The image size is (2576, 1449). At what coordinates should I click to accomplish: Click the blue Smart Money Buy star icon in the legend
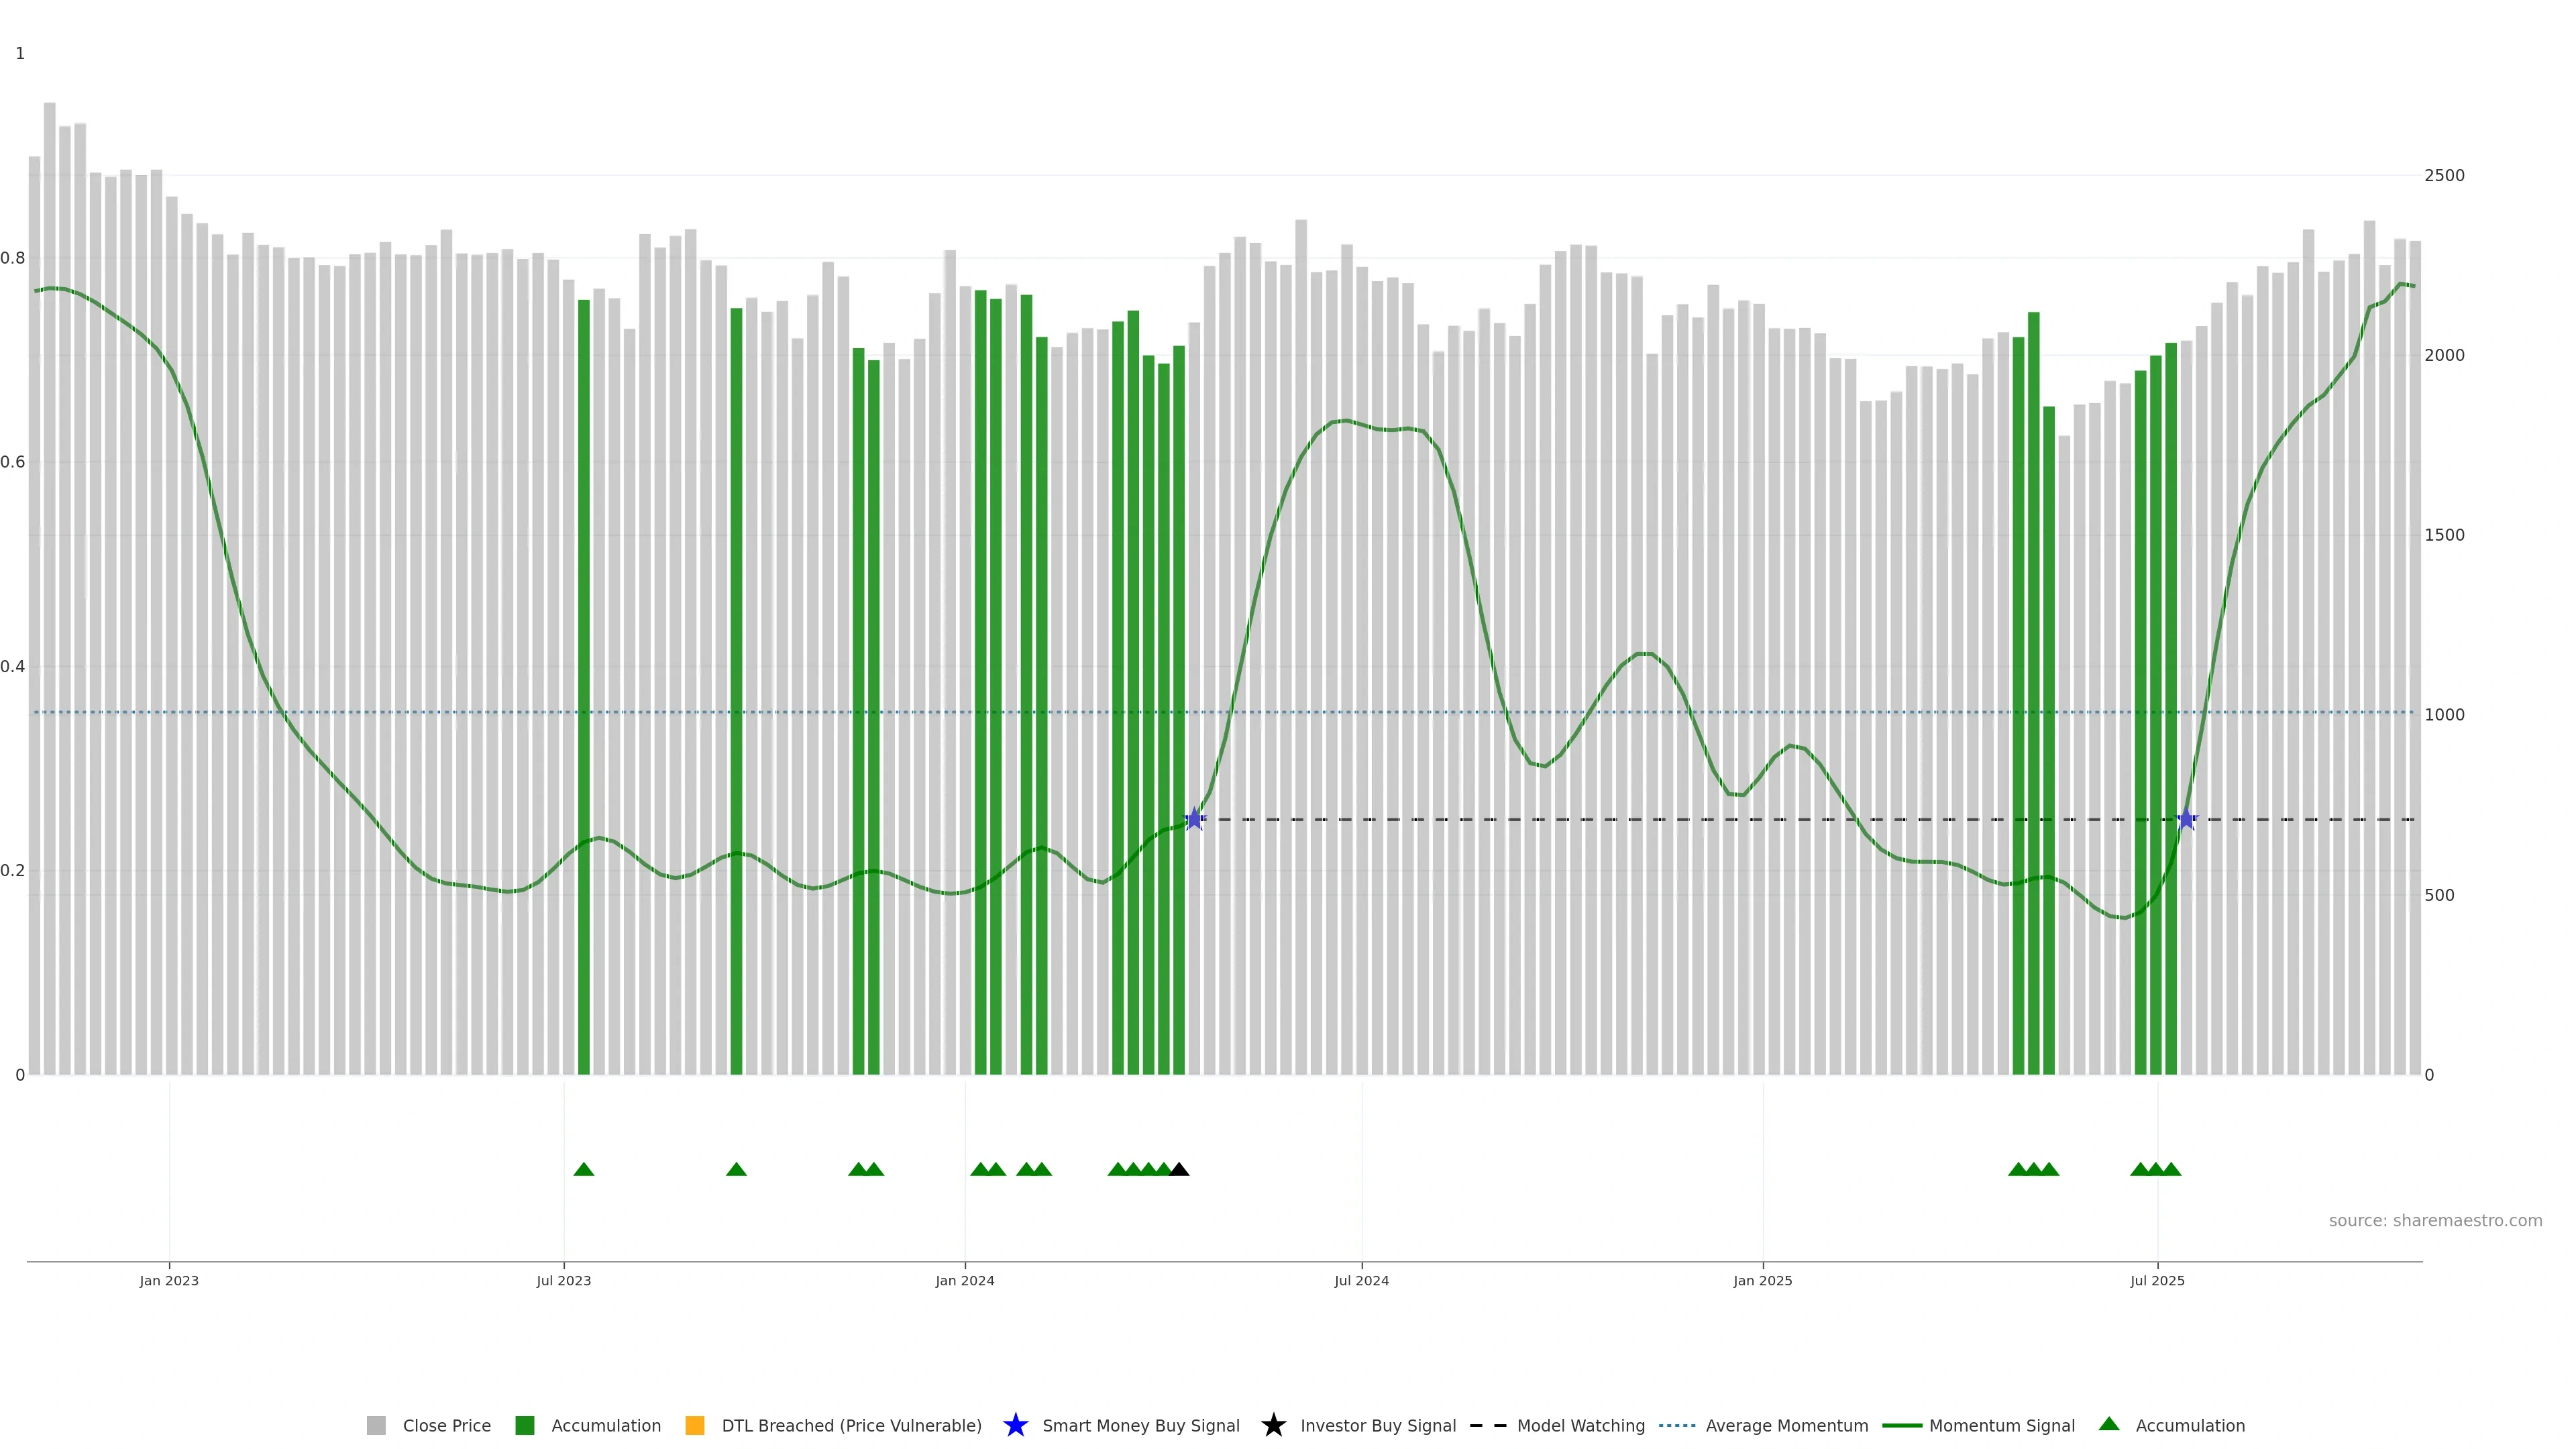1015,1425
